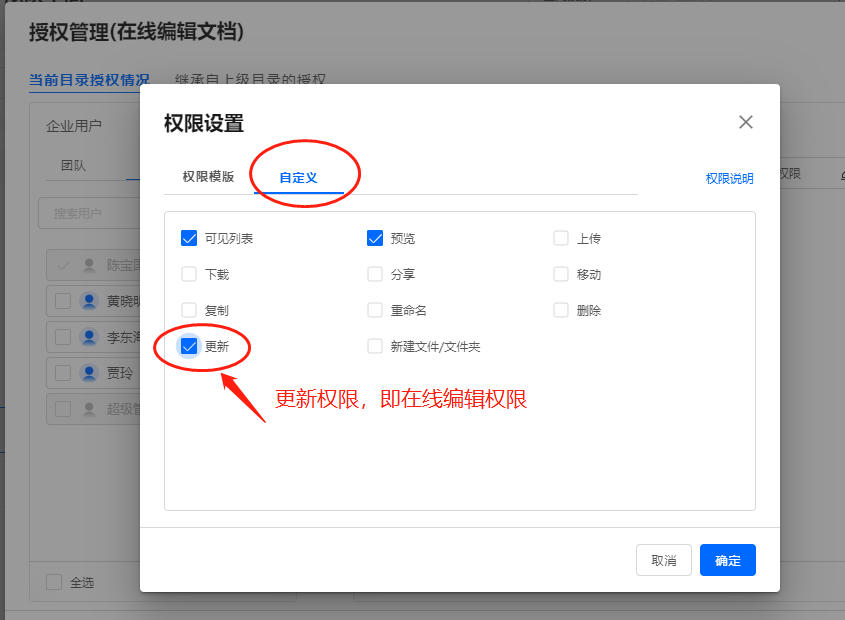Enable the 上传 permission checkbox

coord(561,238)
